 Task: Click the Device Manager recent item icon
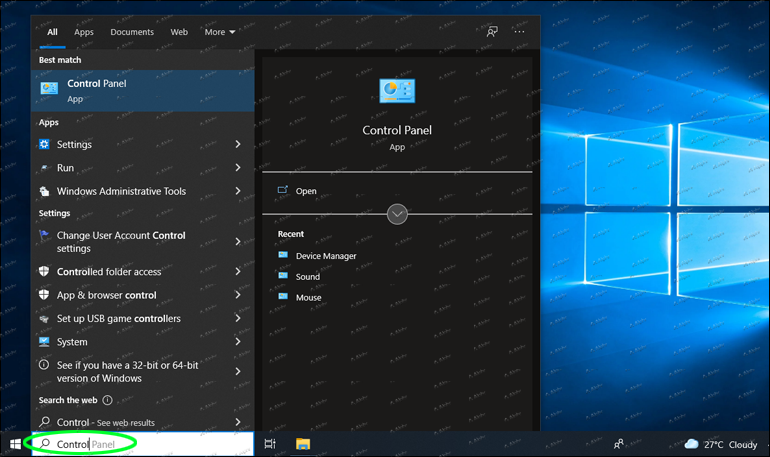(283, 255)
